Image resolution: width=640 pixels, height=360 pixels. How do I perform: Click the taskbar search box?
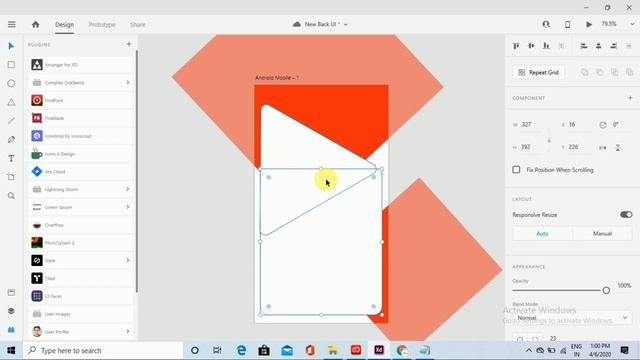pyautogui.click(x=103, y=350)
